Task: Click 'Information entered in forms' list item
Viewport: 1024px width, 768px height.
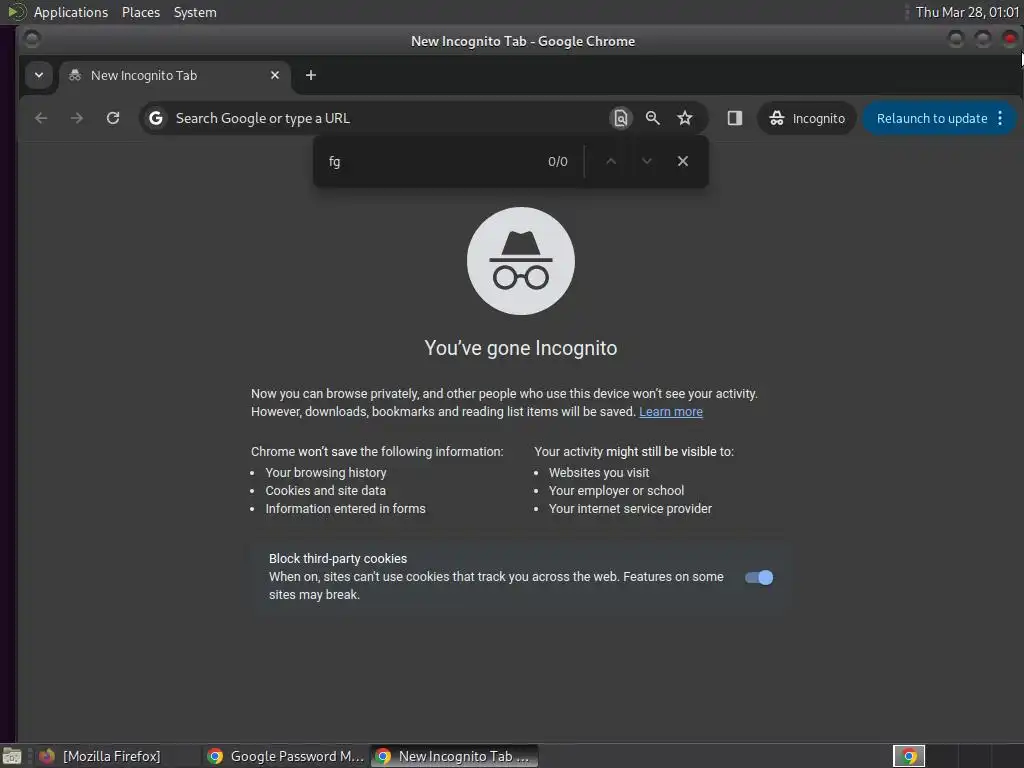Action: (x=345, y=509)
